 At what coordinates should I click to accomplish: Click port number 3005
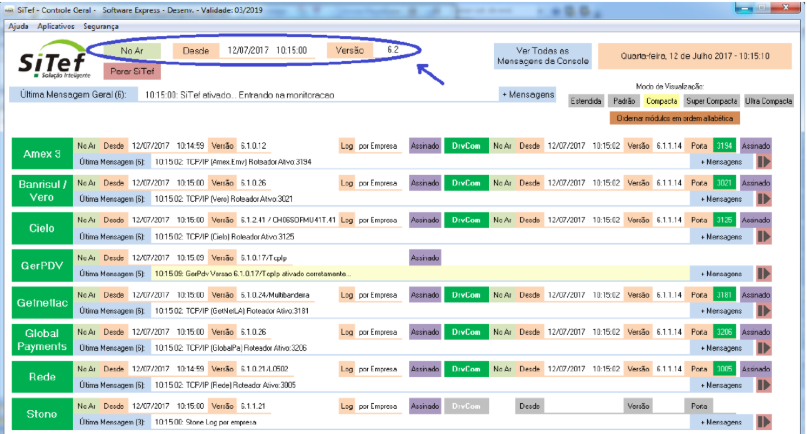pos(724,369)
